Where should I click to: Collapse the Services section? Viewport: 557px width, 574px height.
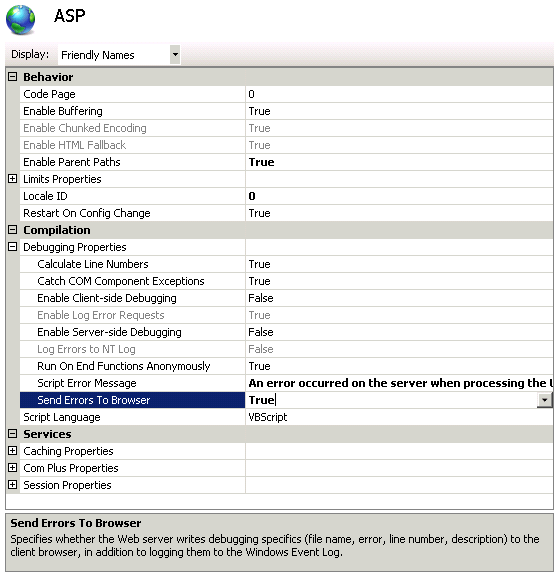[x=12, y=434]
